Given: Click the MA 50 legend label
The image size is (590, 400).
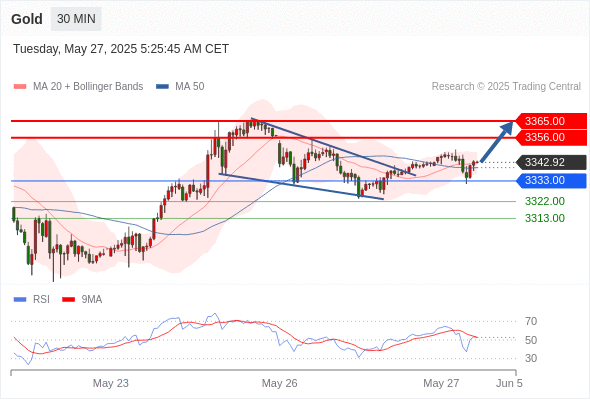Looking at the screenshot, I should tap(190, 87).
